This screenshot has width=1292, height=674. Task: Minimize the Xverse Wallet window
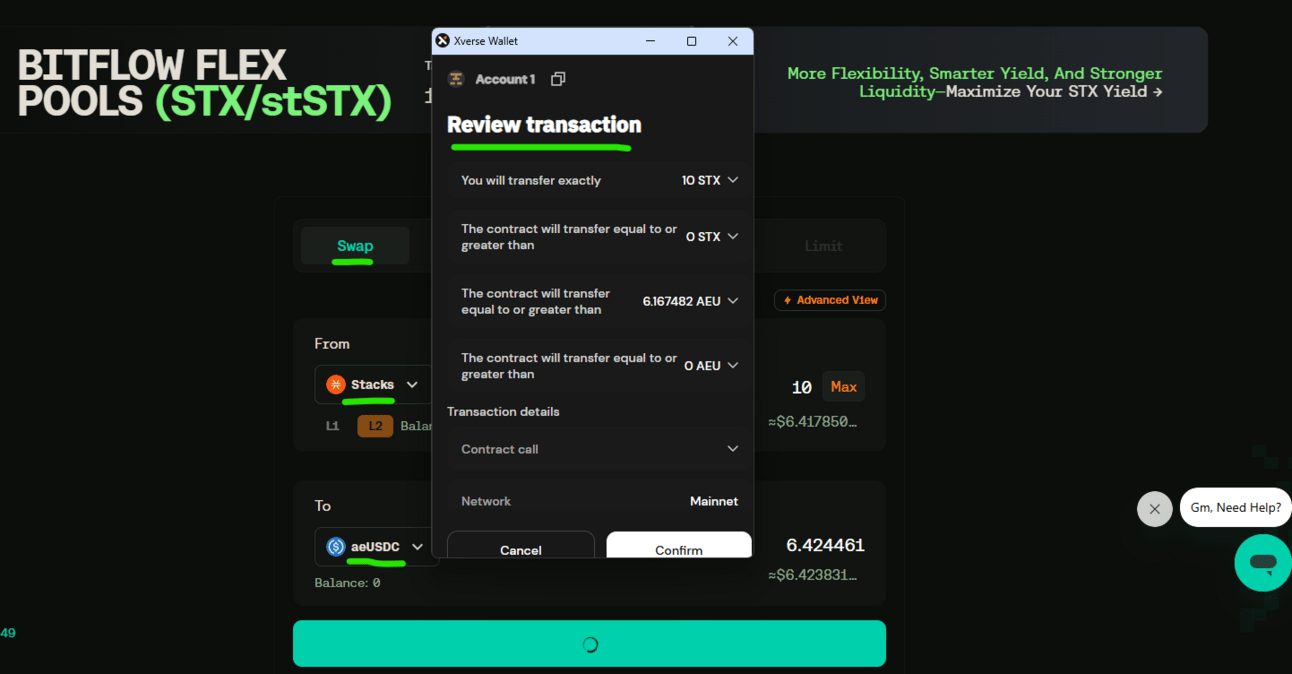coord(650,41)
